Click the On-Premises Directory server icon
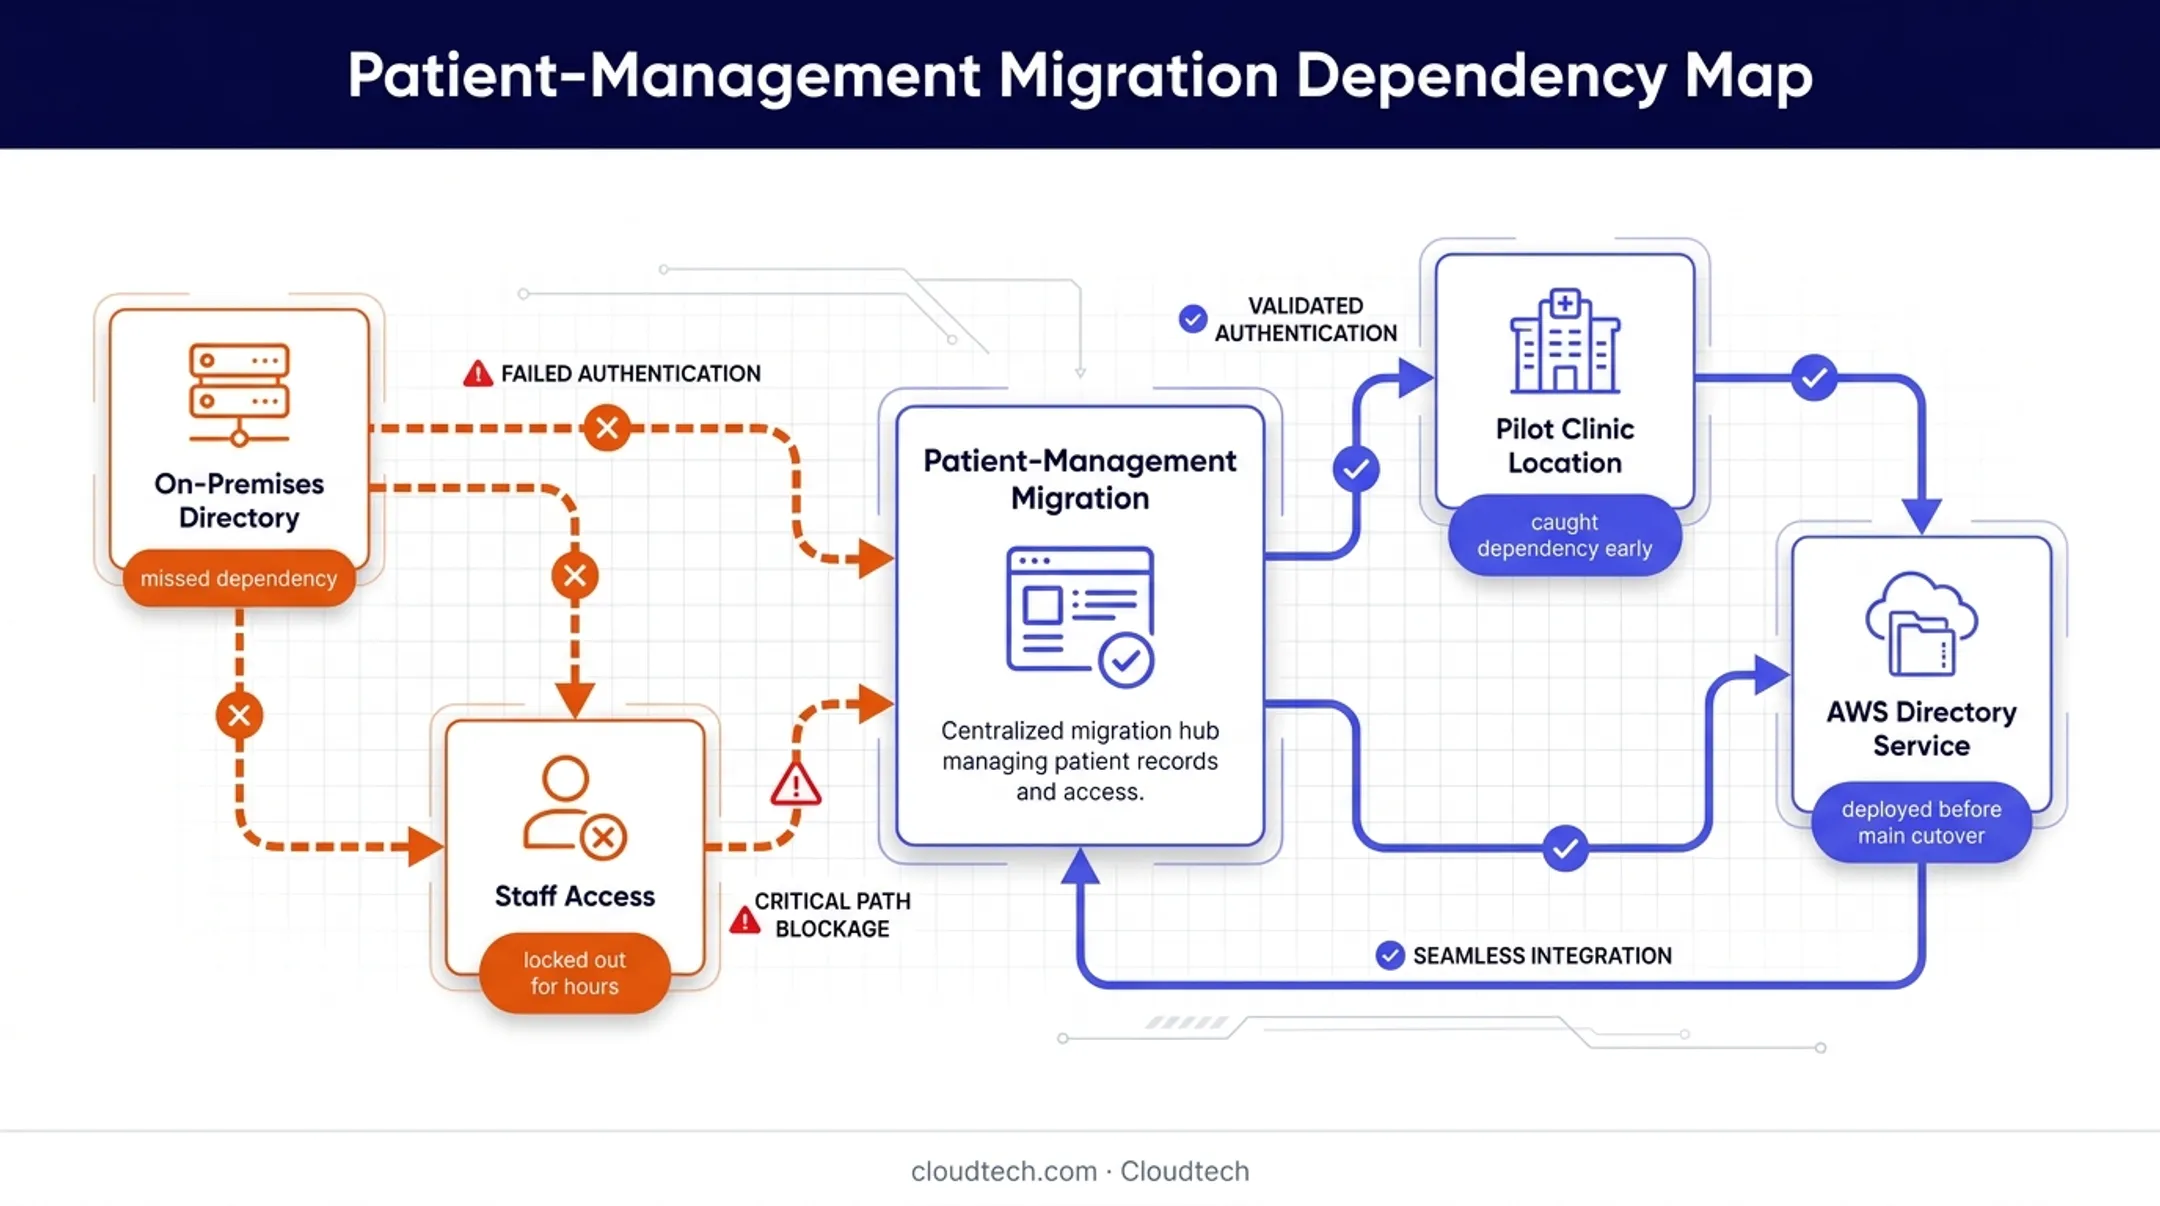This screenshot has width=2160, height=1206. pyautogui.click(x=239, y=394)
